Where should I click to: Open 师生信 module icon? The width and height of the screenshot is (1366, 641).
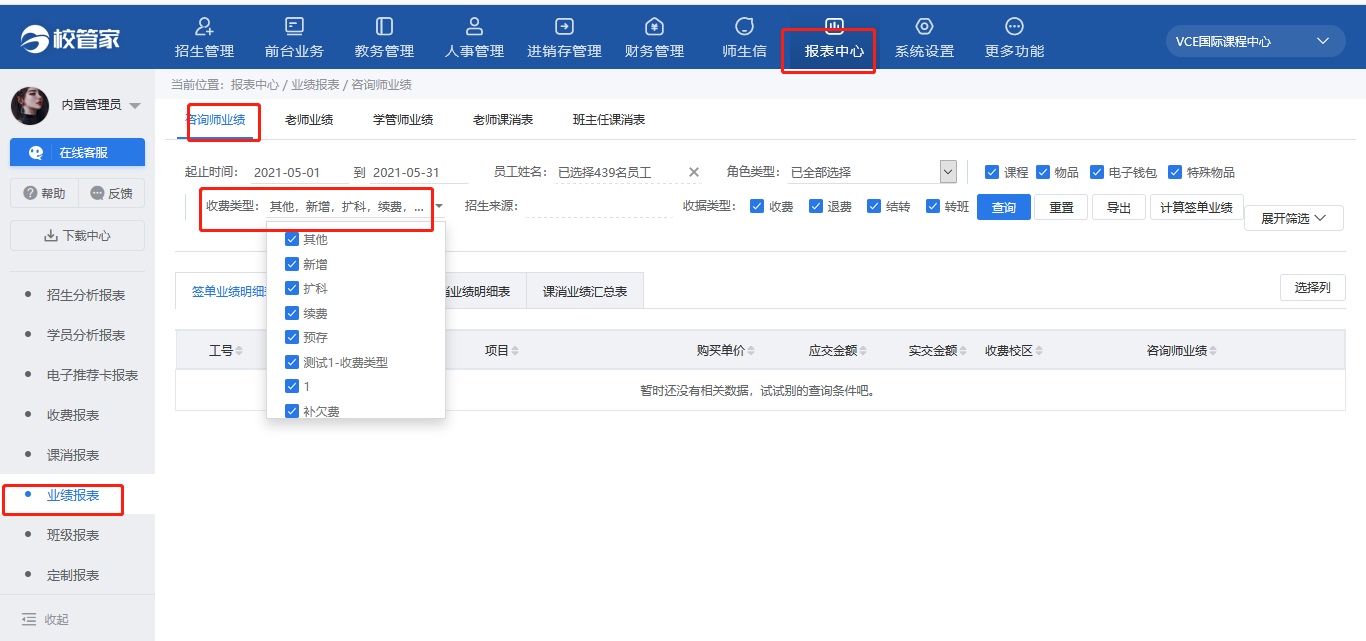[x=744, y=27]
